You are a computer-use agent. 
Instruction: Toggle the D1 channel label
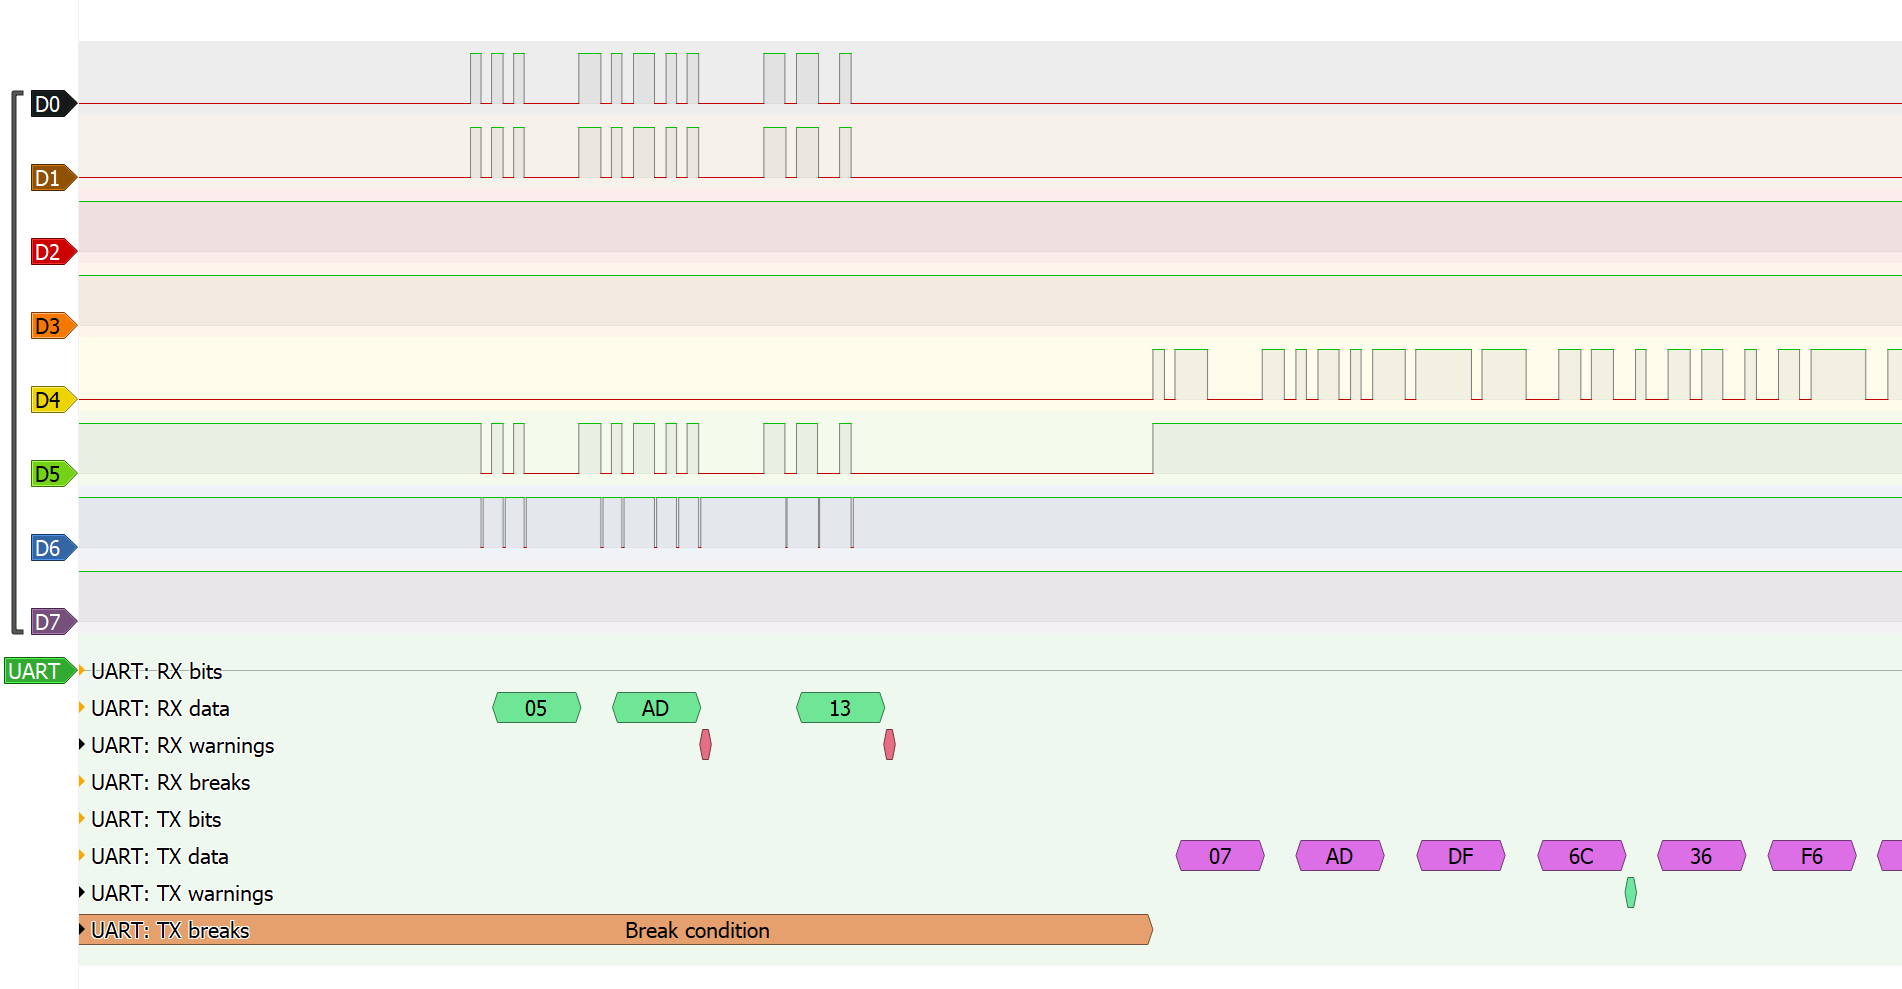click(x=49, y=177)
